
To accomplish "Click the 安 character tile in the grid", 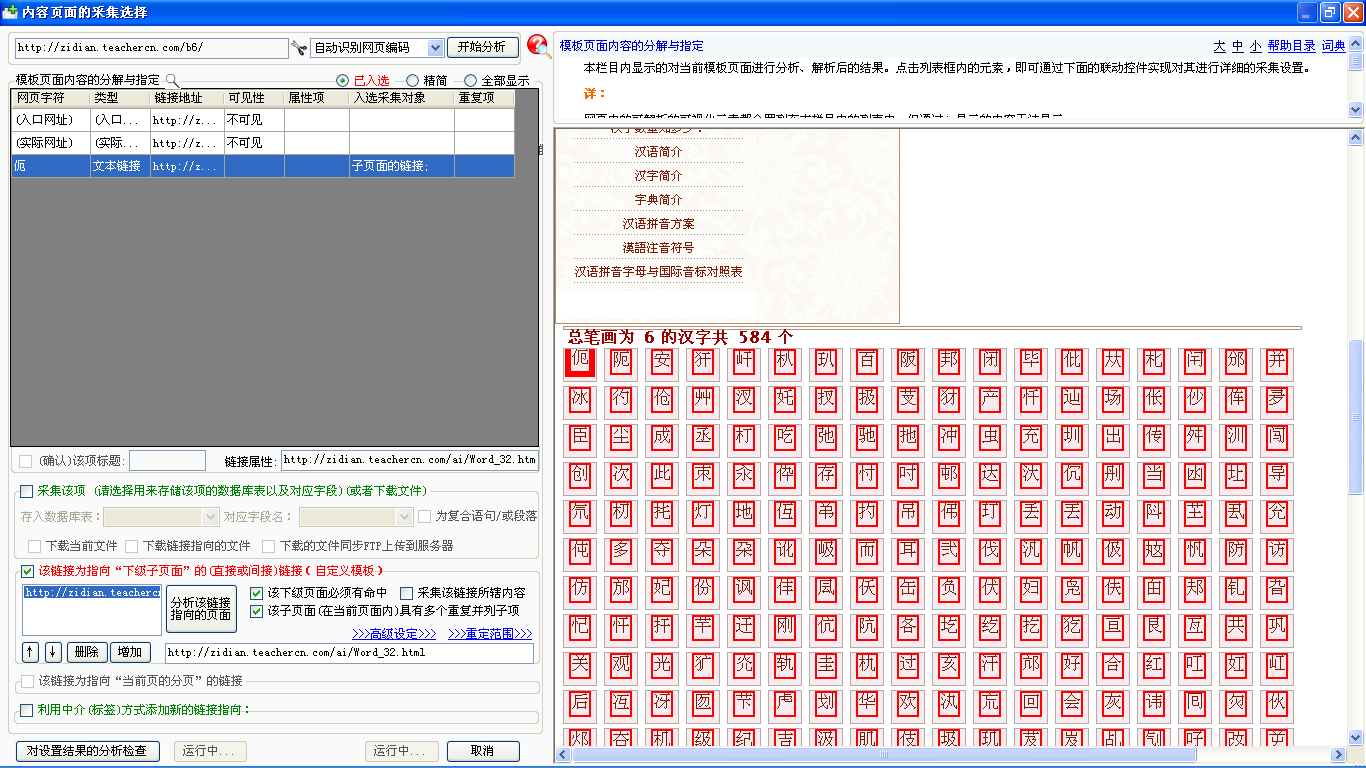I will (661, 362).
